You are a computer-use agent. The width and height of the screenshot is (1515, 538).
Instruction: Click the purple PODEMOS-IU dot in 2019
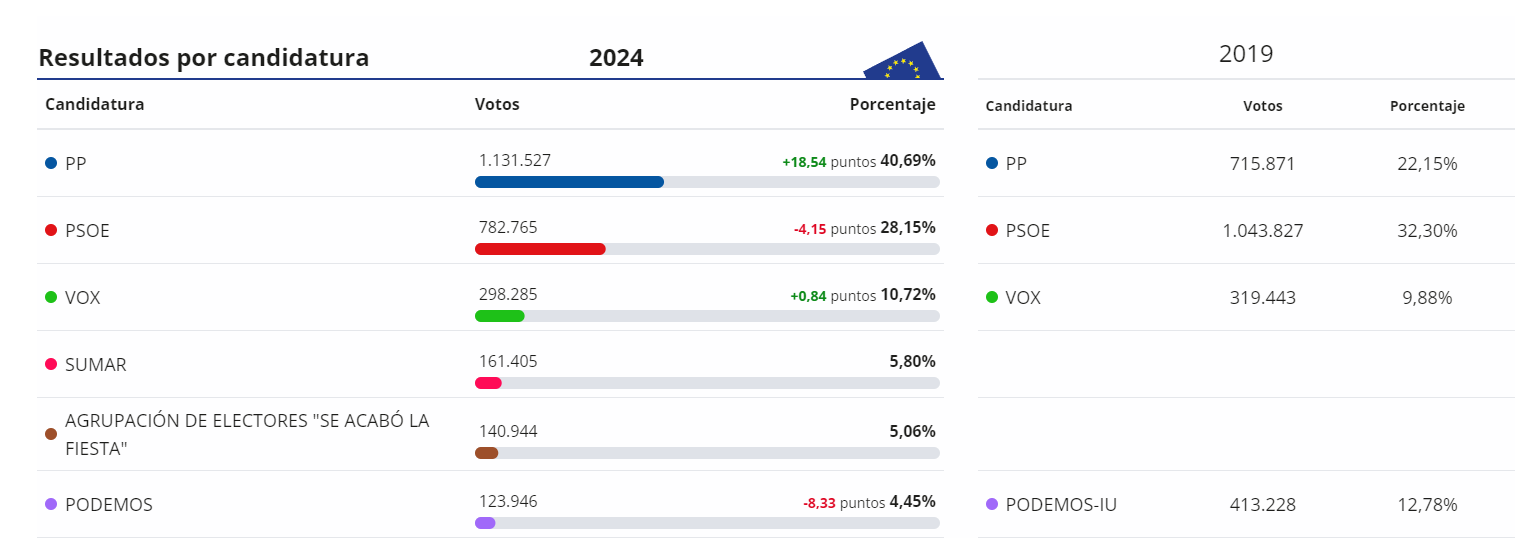point(992,504)
